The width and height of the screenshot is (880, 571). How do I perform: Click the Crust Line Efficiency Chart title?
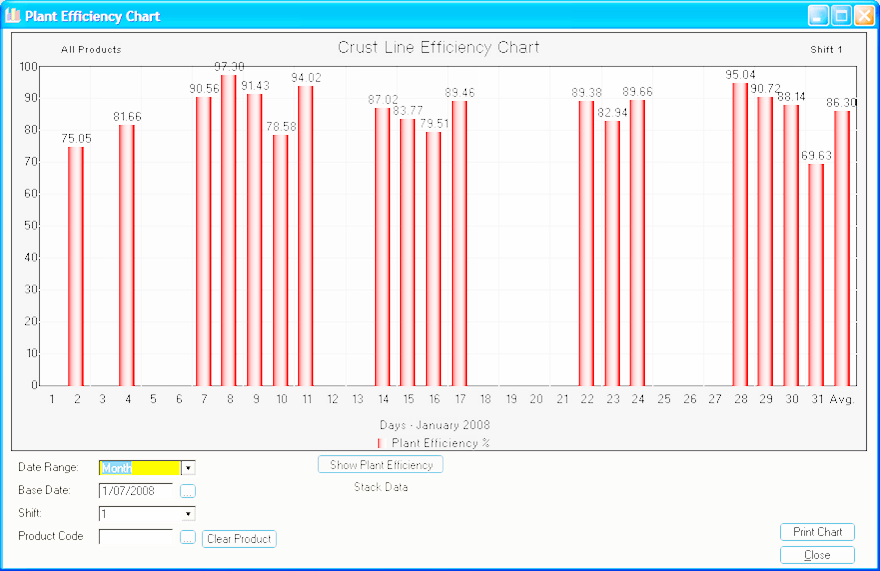(x=438, y=48)
